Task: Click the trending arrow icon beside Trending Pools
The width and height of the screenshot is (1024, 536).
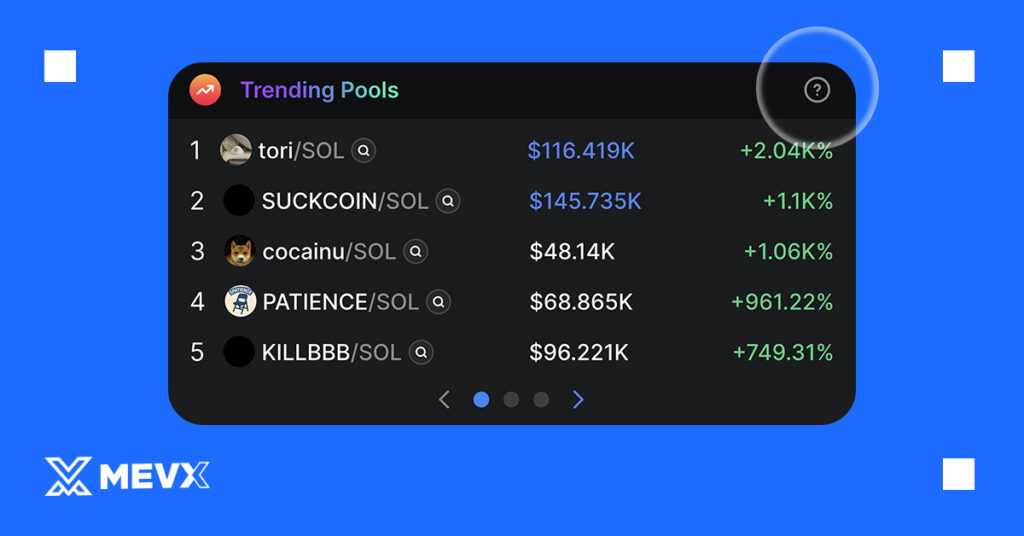Action: (205, 90)
